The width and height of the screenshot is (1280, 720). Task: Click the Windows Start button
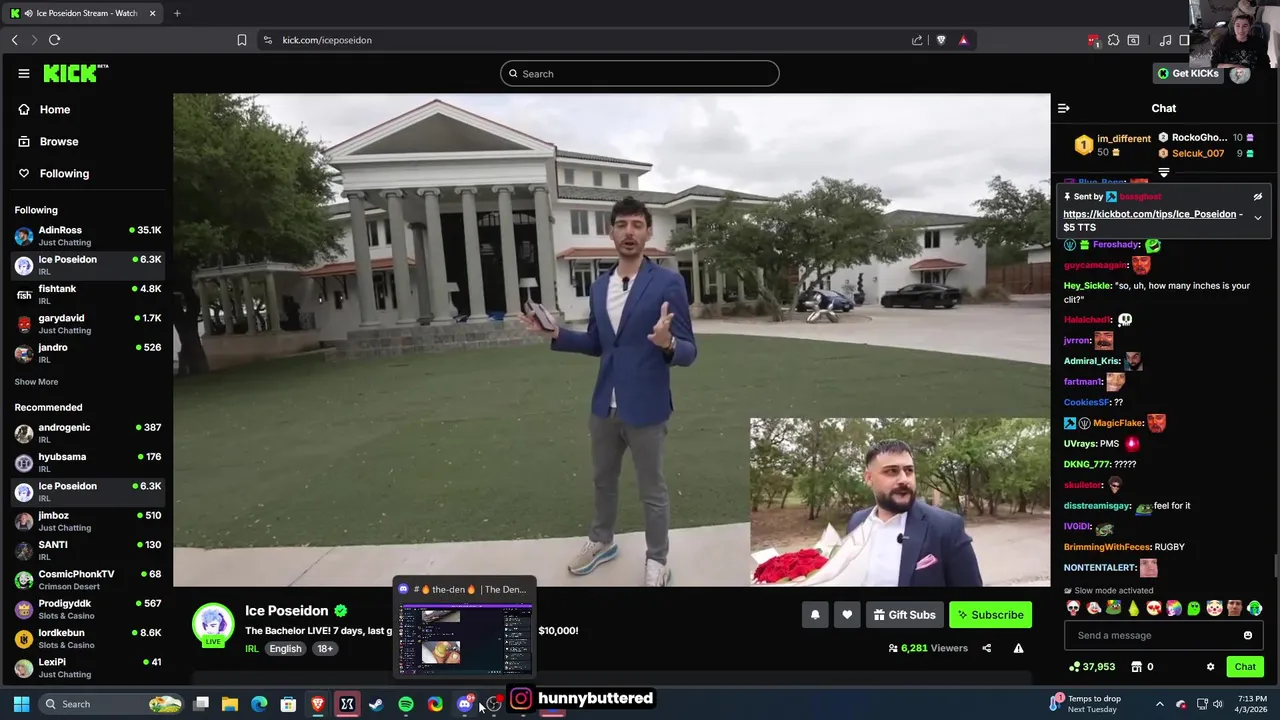click(21, 704)
